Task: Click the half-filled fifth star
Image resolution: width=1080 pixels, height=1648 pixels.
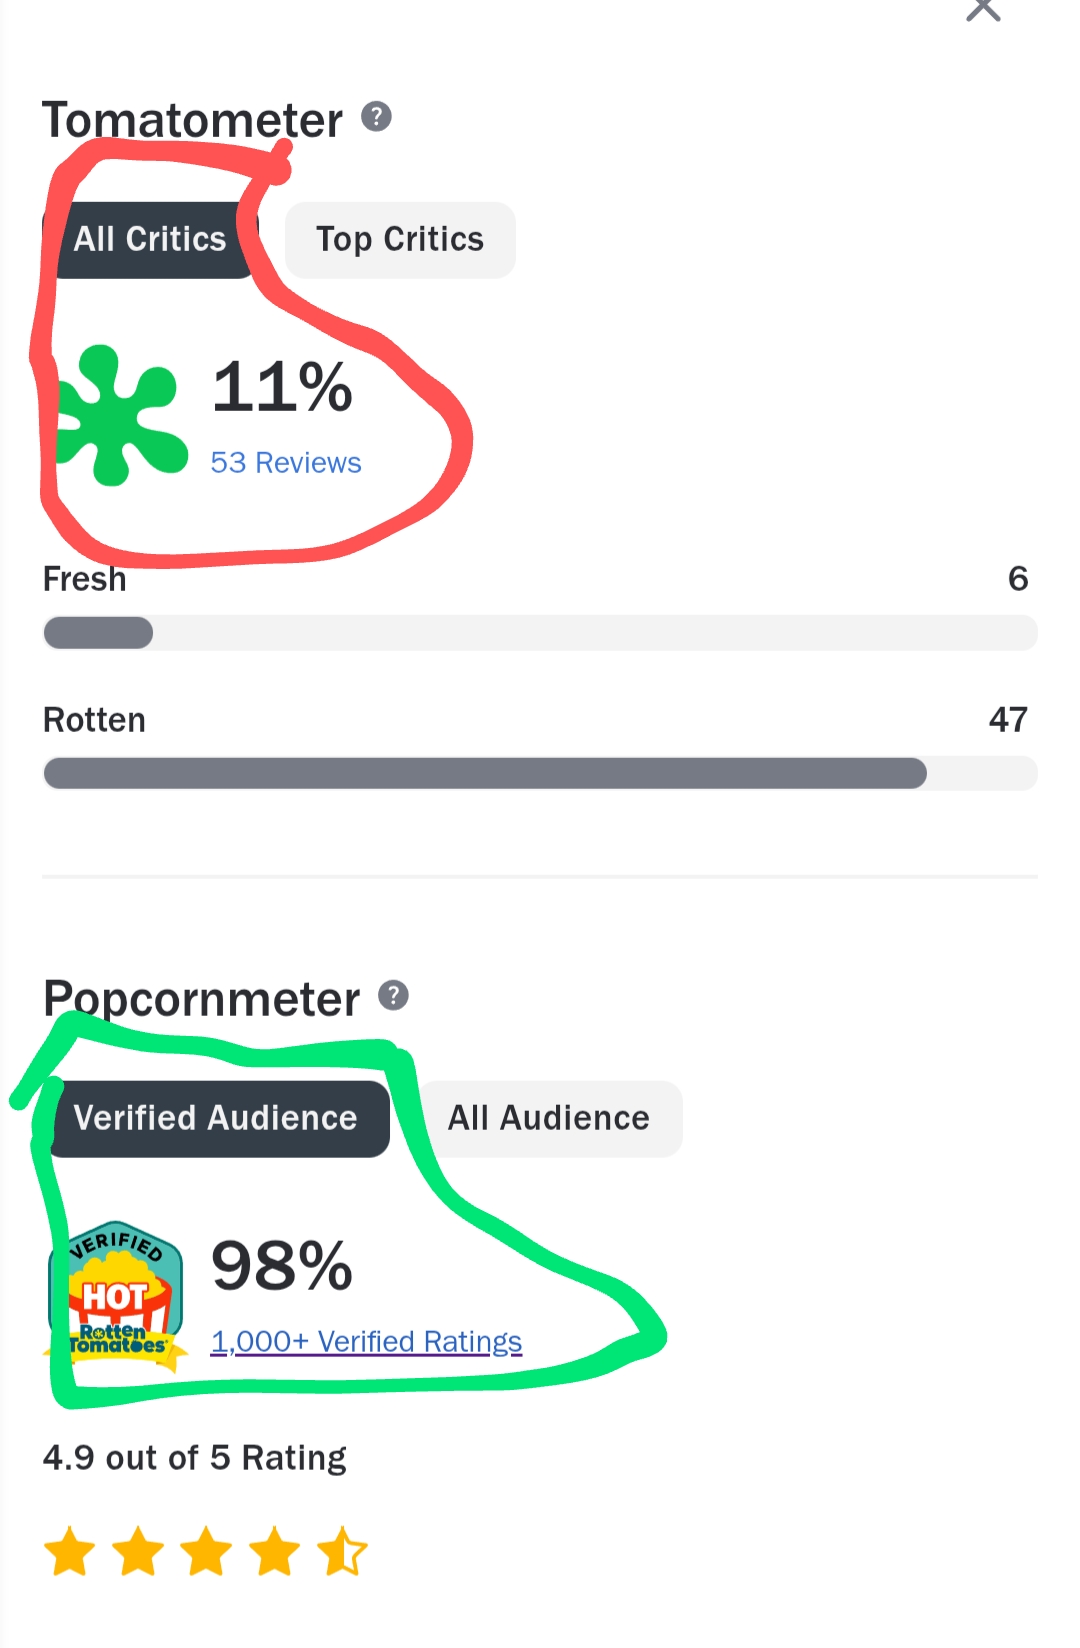Action: tap(342, 1552)
